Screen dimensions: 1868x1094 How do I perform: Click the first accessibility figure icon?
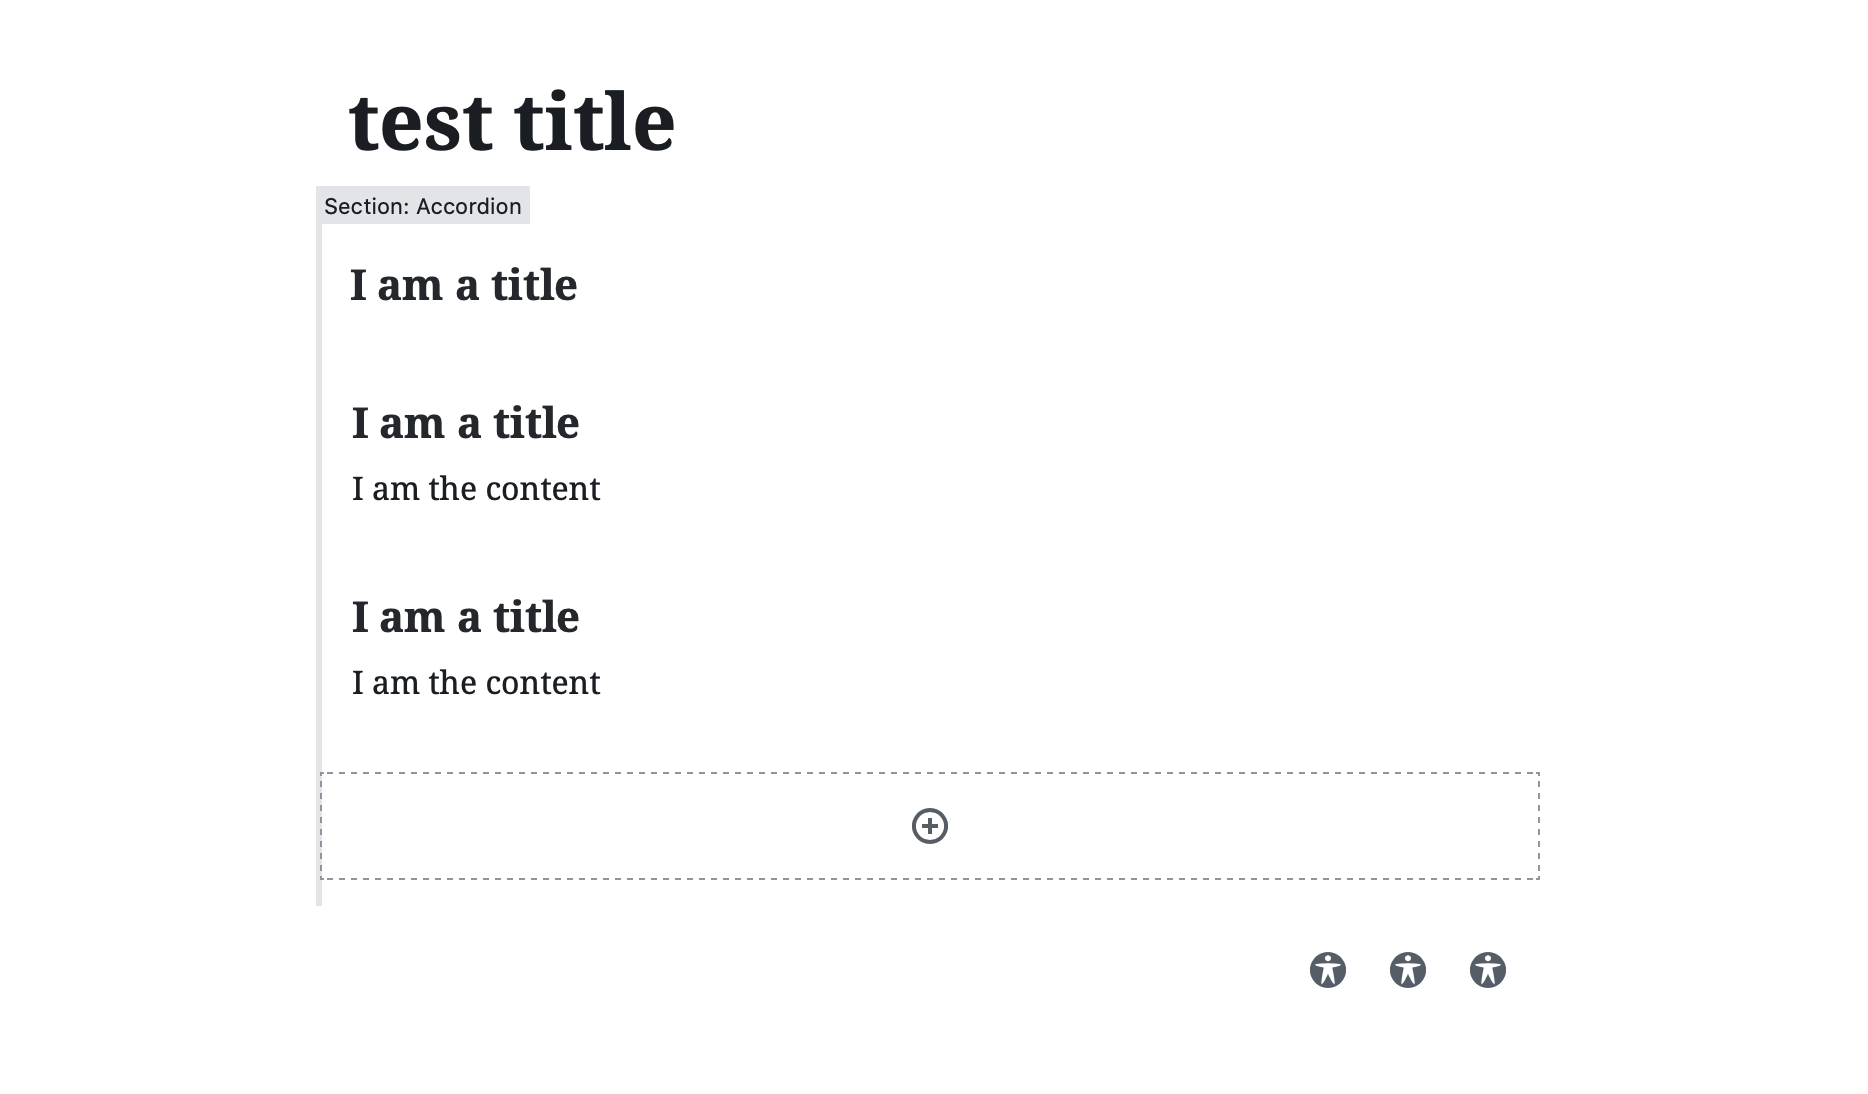[x=1327, y=970]
